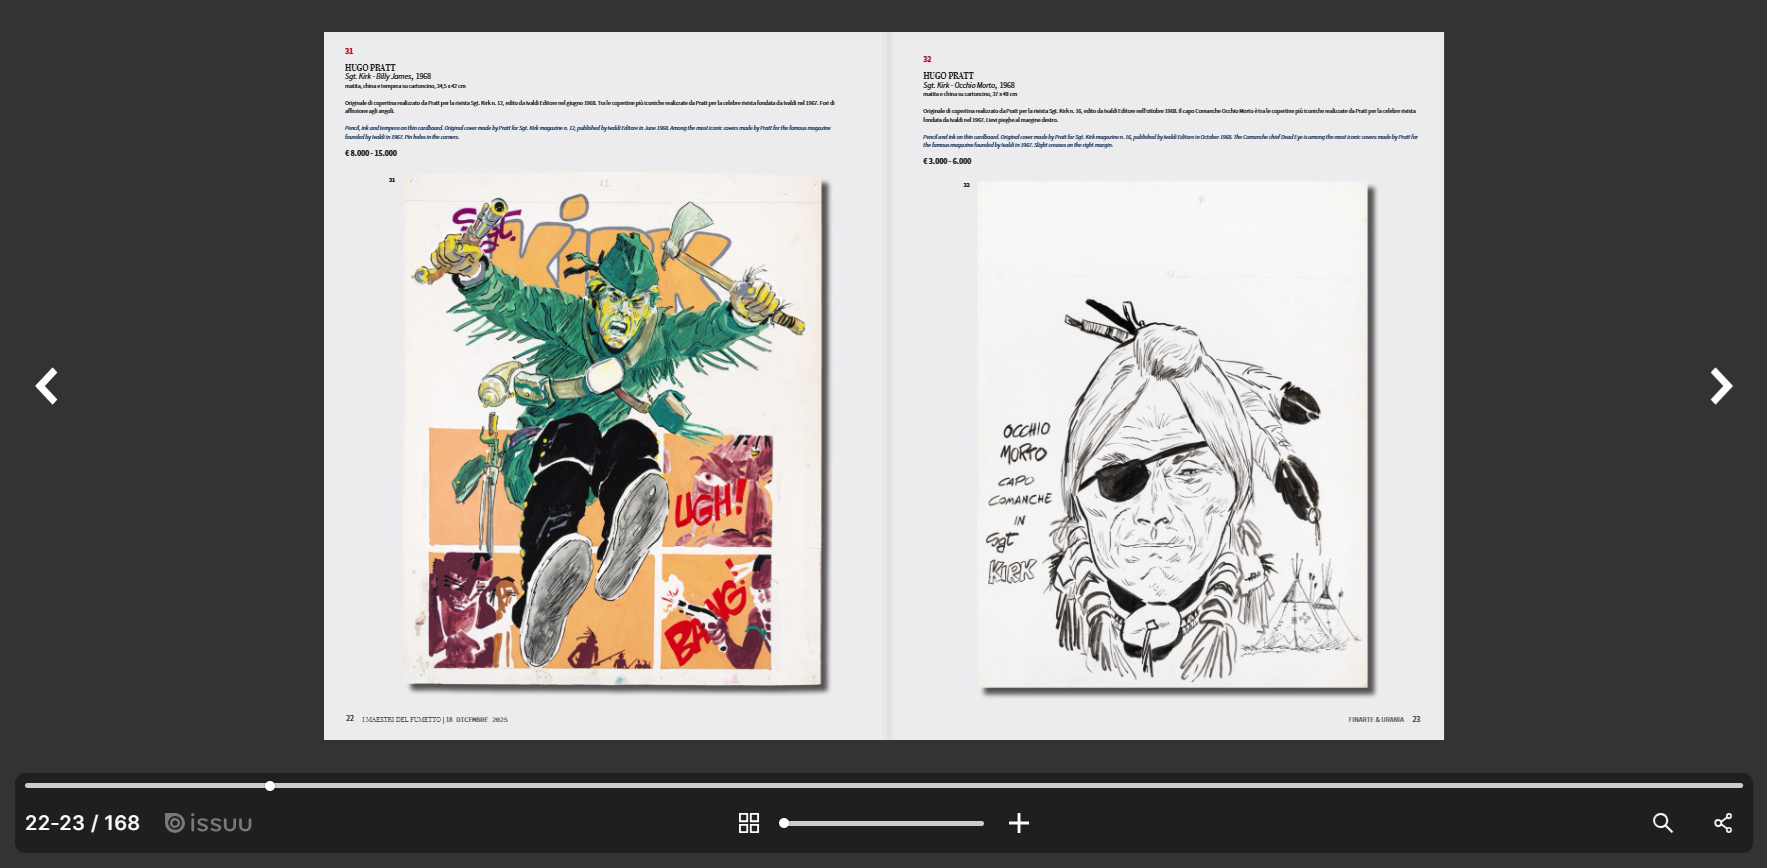Click the lot 31 Hugo Pratt heading

pos(370,68)
